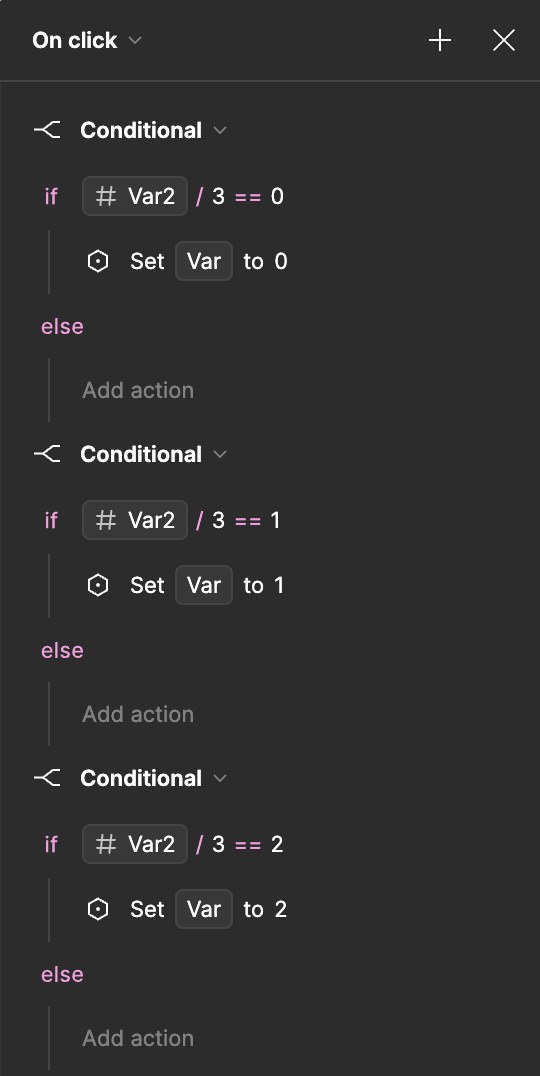Open the On click trigger dropdown
The height and width of the screenshot is (1076, 540).
coord(136,40)
